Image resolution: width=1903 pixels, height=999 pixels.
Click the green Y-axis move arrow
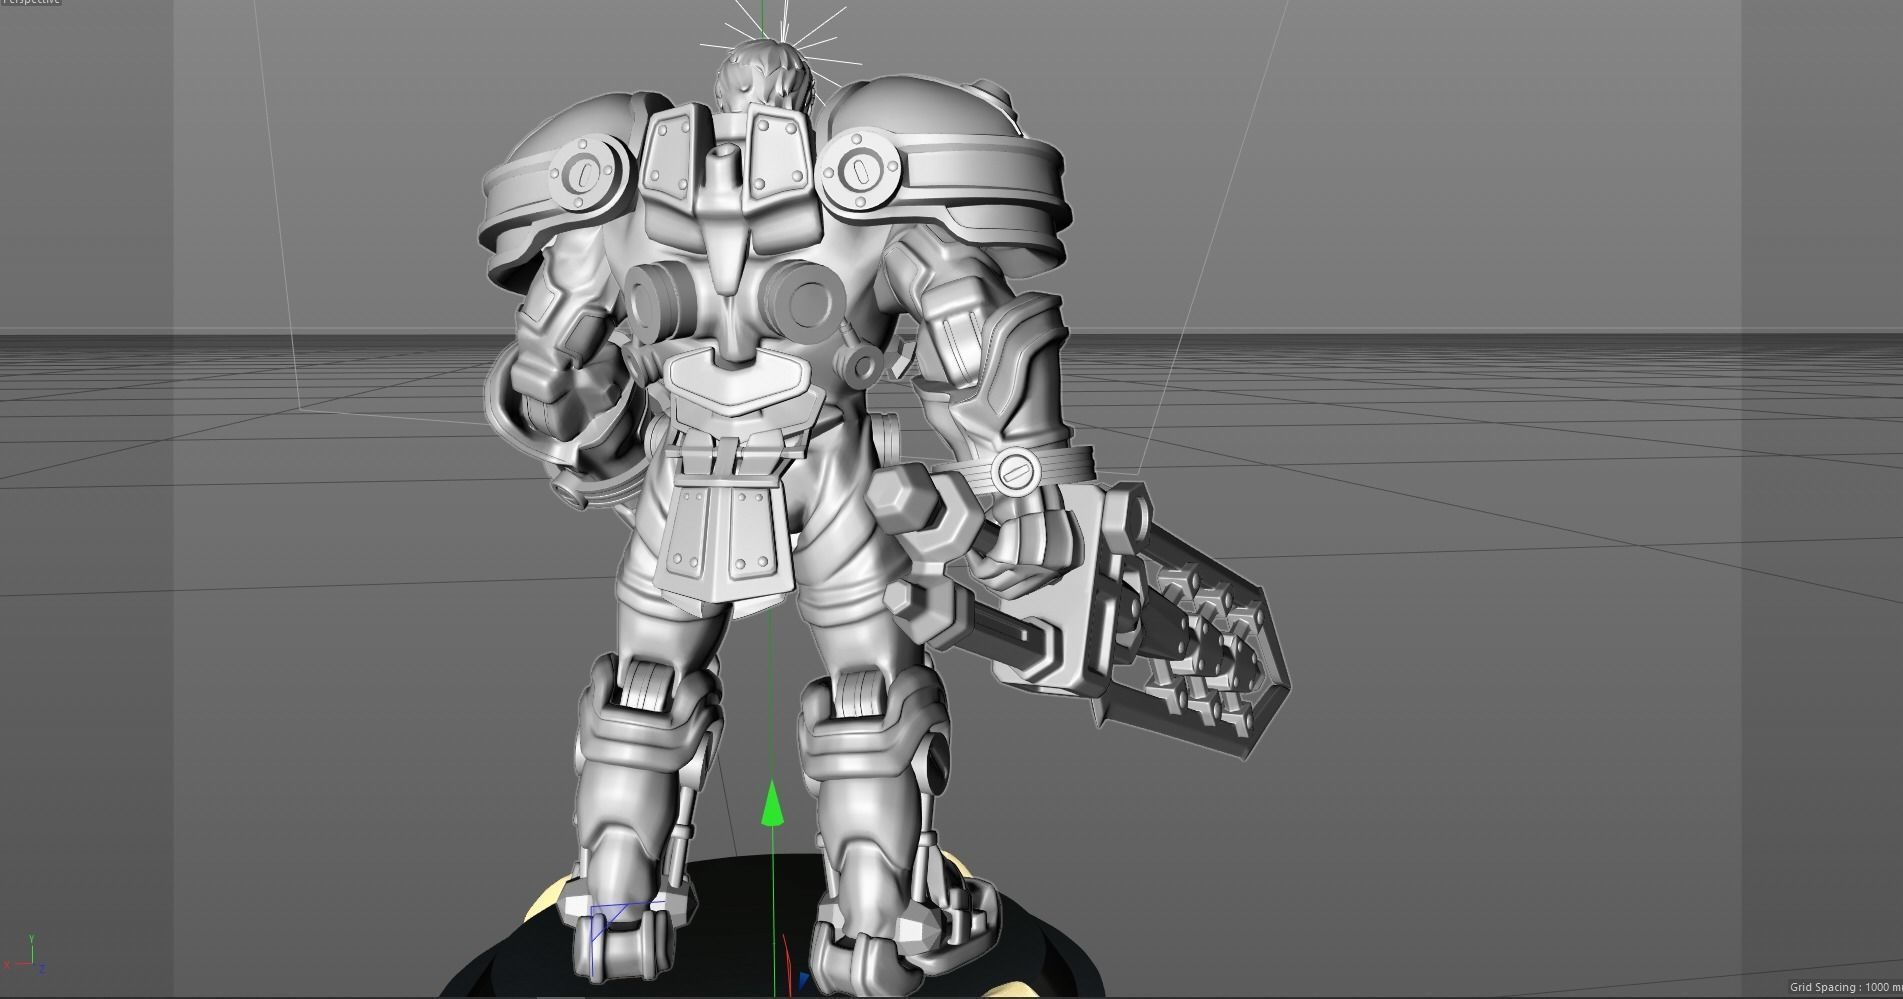(771, 805)
